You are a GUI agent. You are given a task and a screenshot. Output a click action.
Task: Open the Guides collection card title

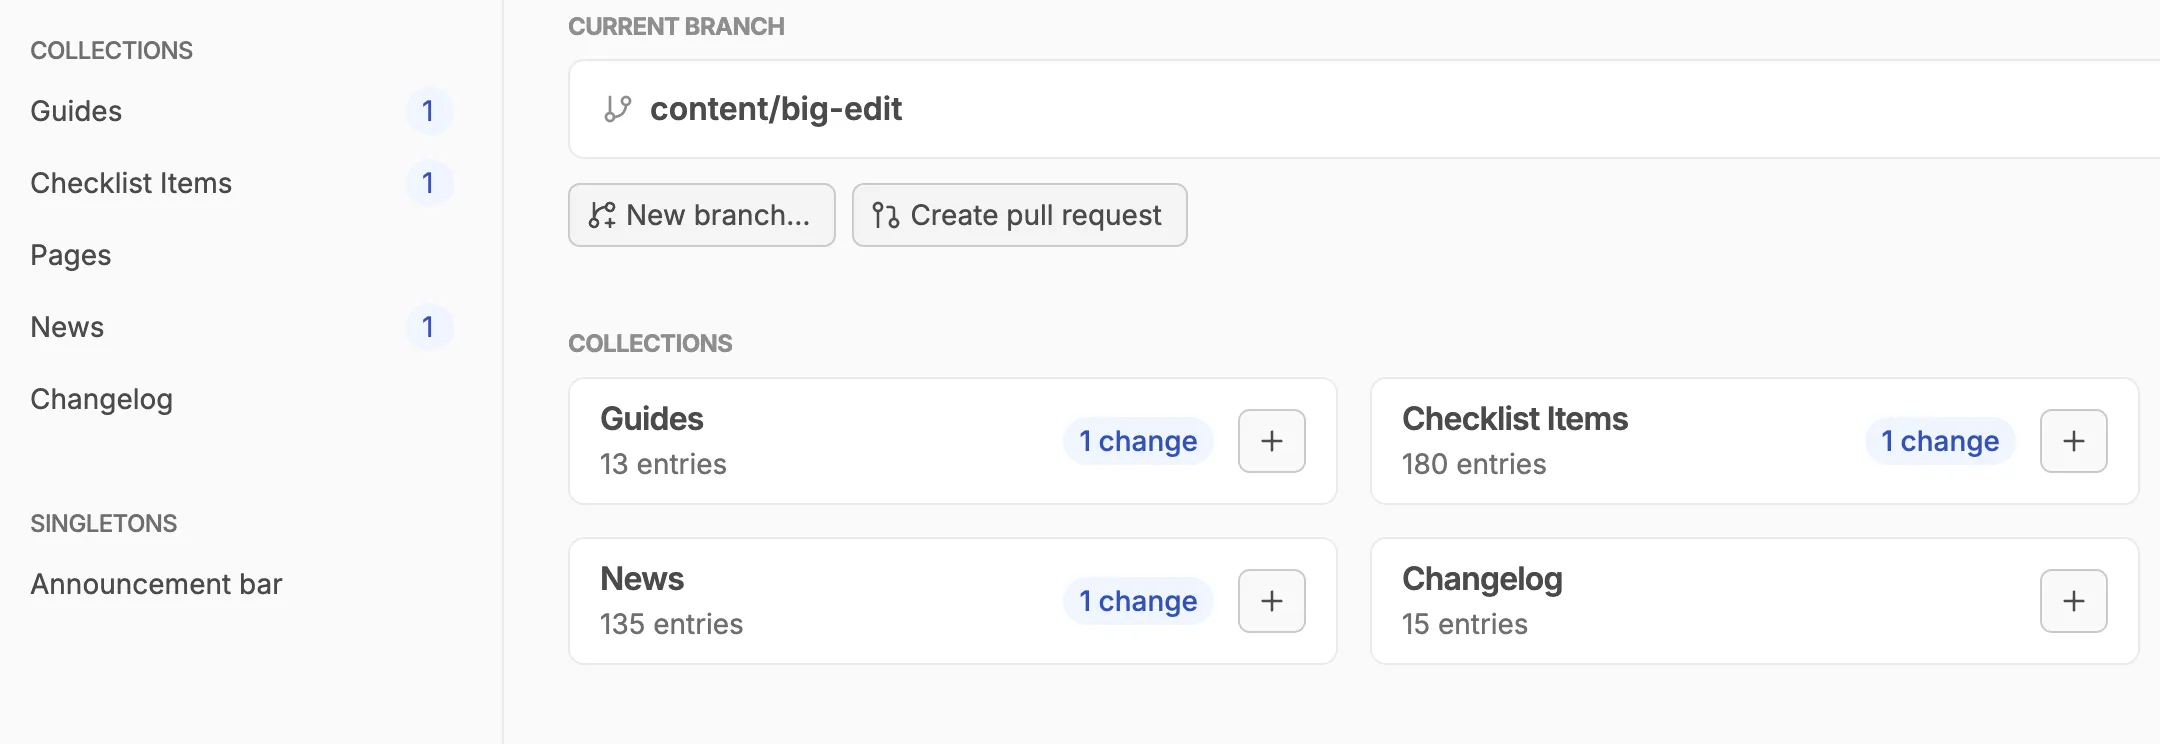pos(651,418)
